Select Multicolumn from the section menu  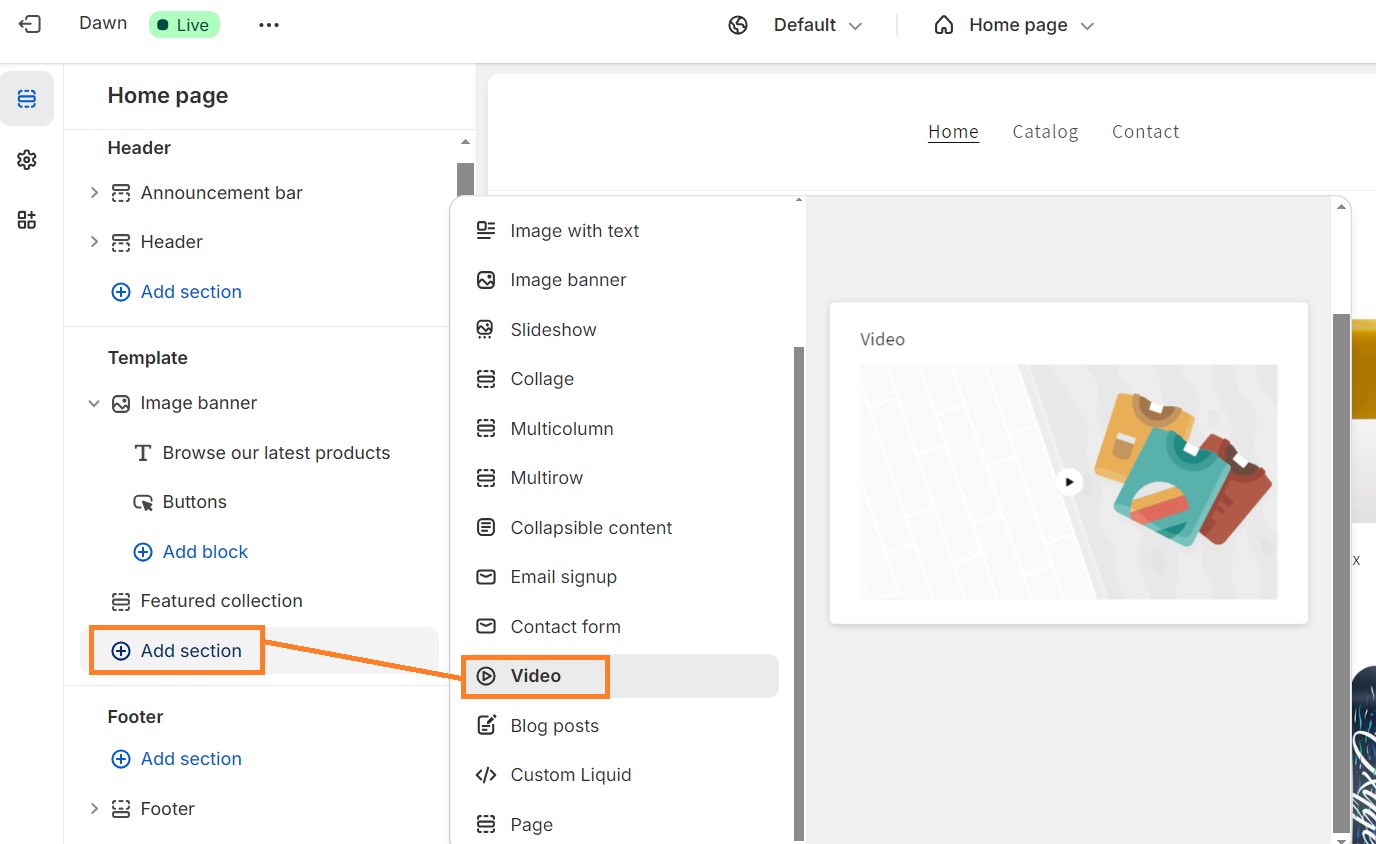pos(562,428)
